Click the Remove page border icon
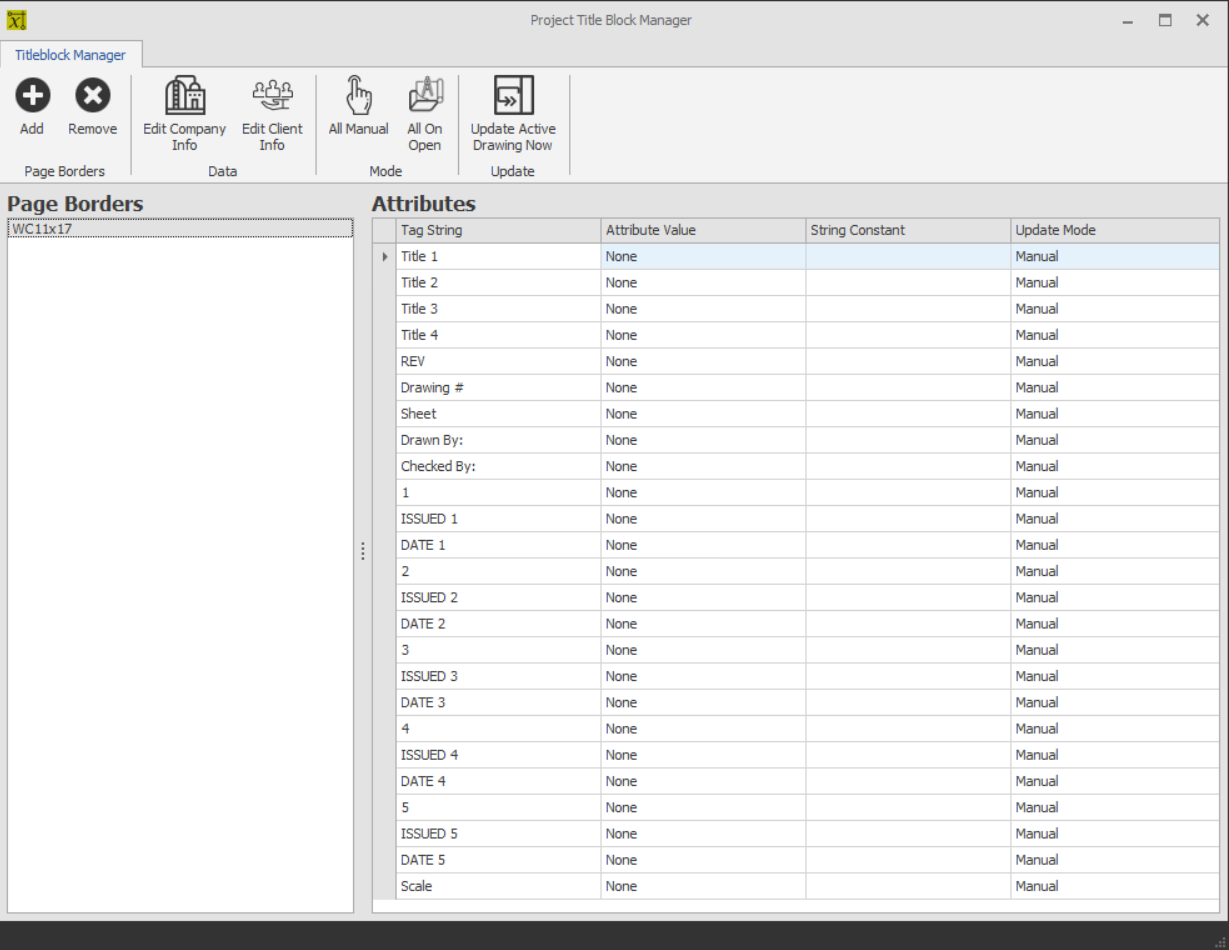The height and width of the screenshot is (950, 1229). pyautogui.click(x=93, y=96)
